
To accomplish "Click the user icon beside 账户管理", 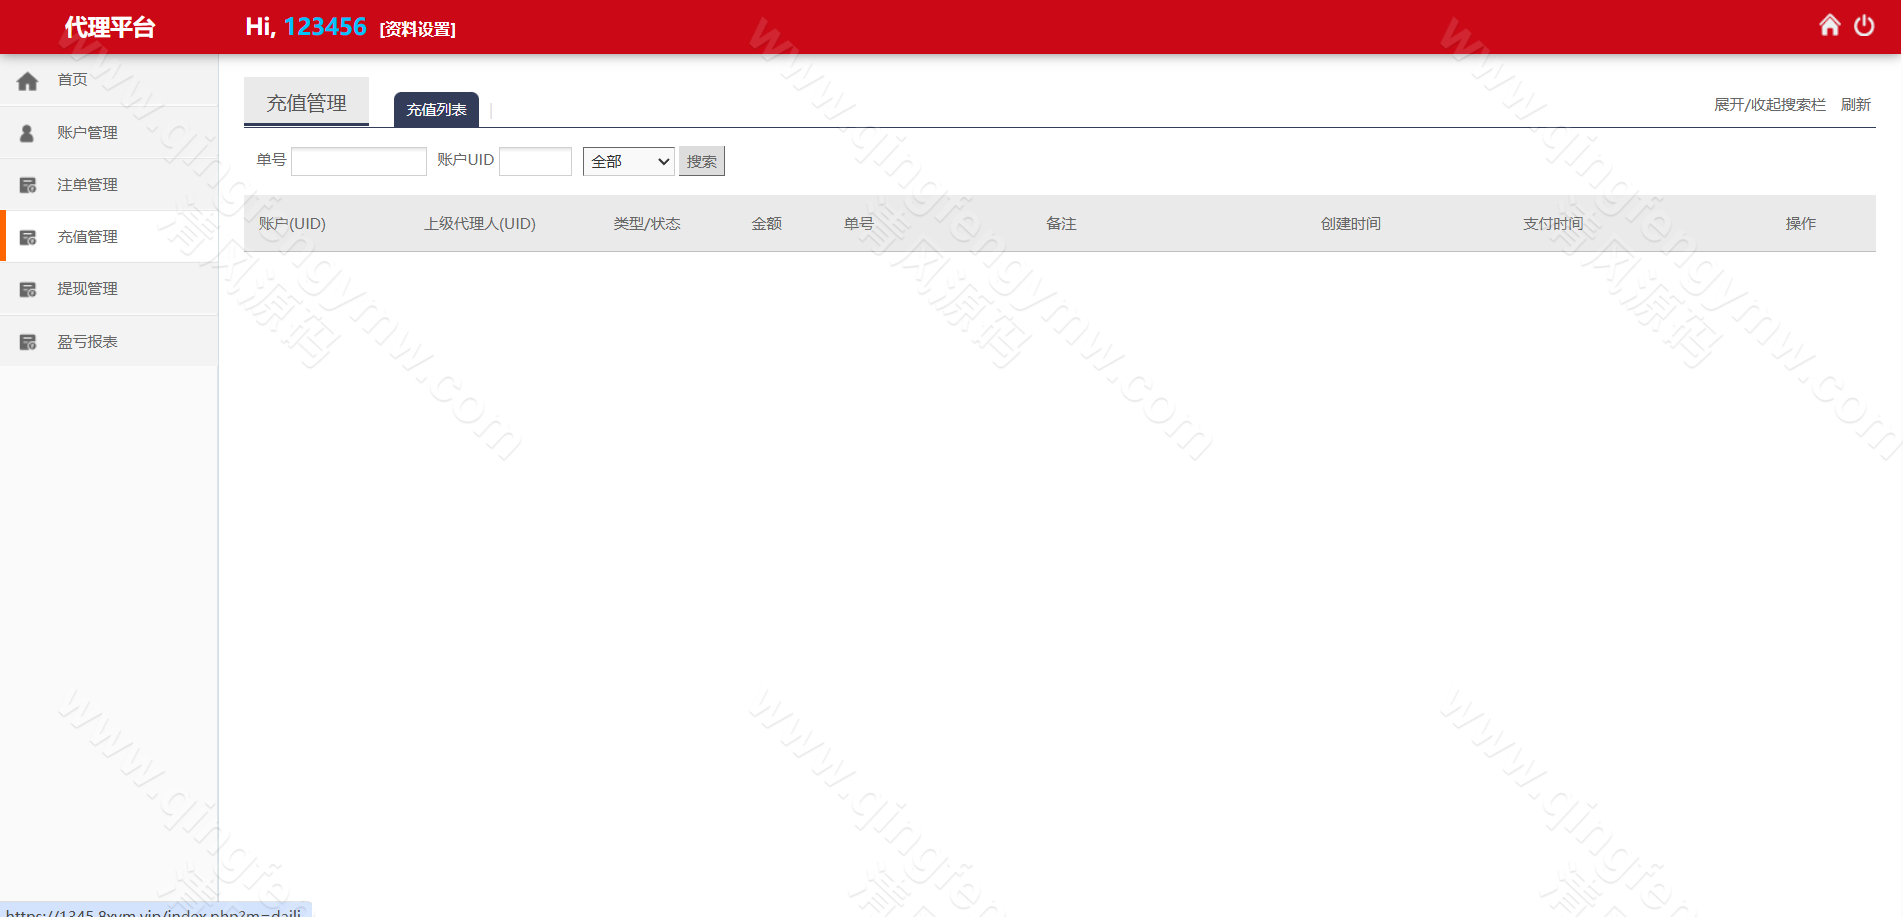I will tap(28, 133).
